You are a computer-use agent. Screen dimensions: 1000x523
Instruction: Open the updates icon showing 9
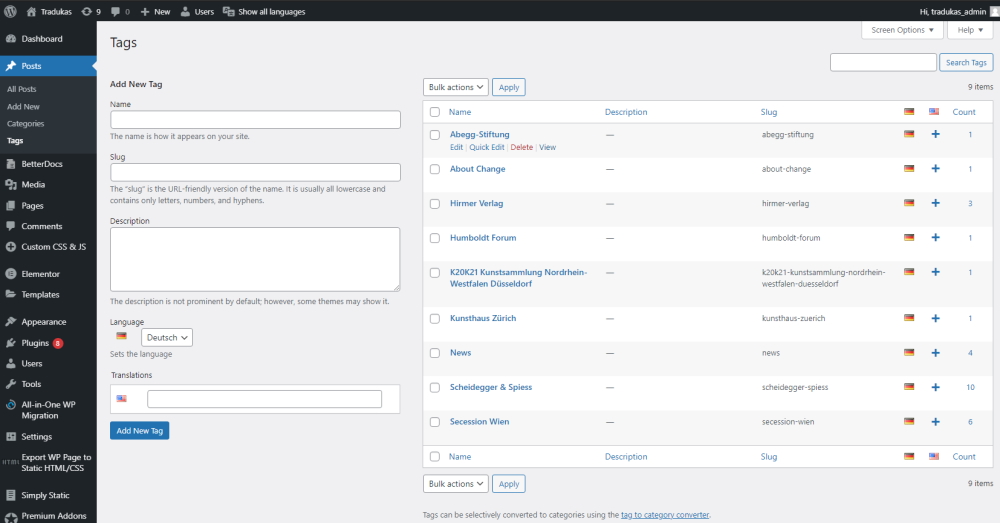[91, 11]
